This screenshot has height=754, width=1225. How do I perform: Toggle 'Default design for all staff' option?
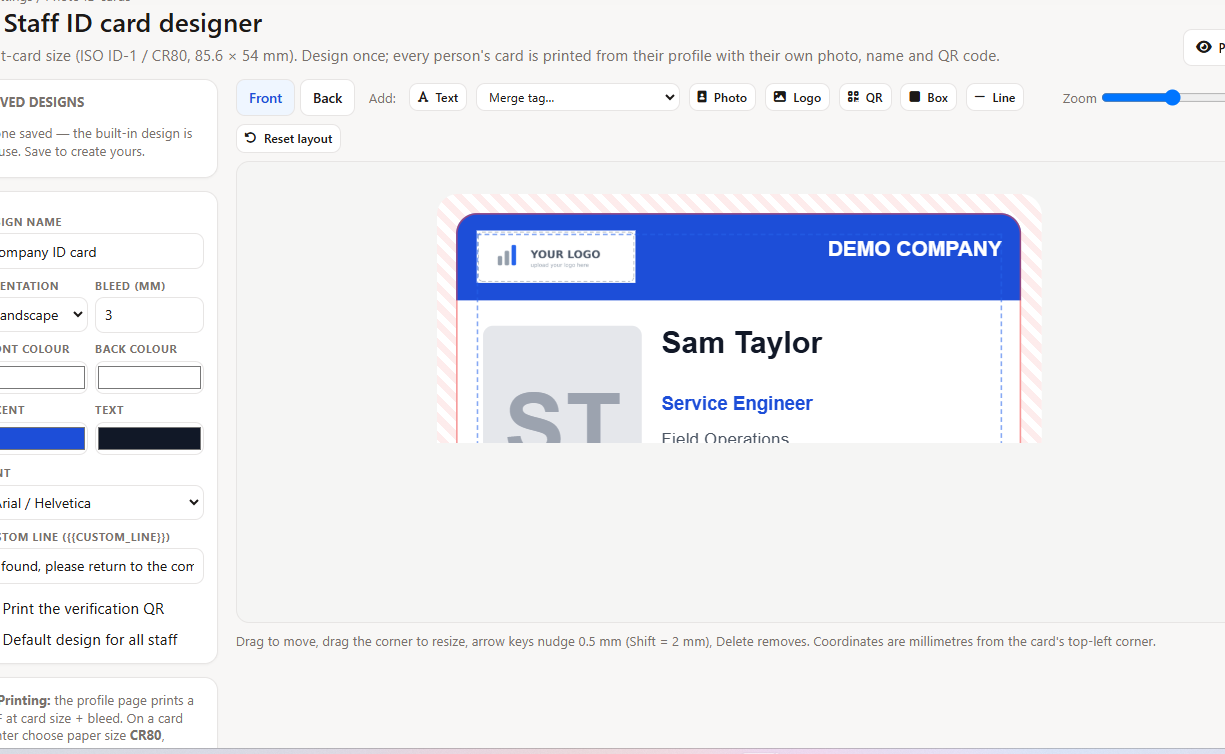pos(89,640)
